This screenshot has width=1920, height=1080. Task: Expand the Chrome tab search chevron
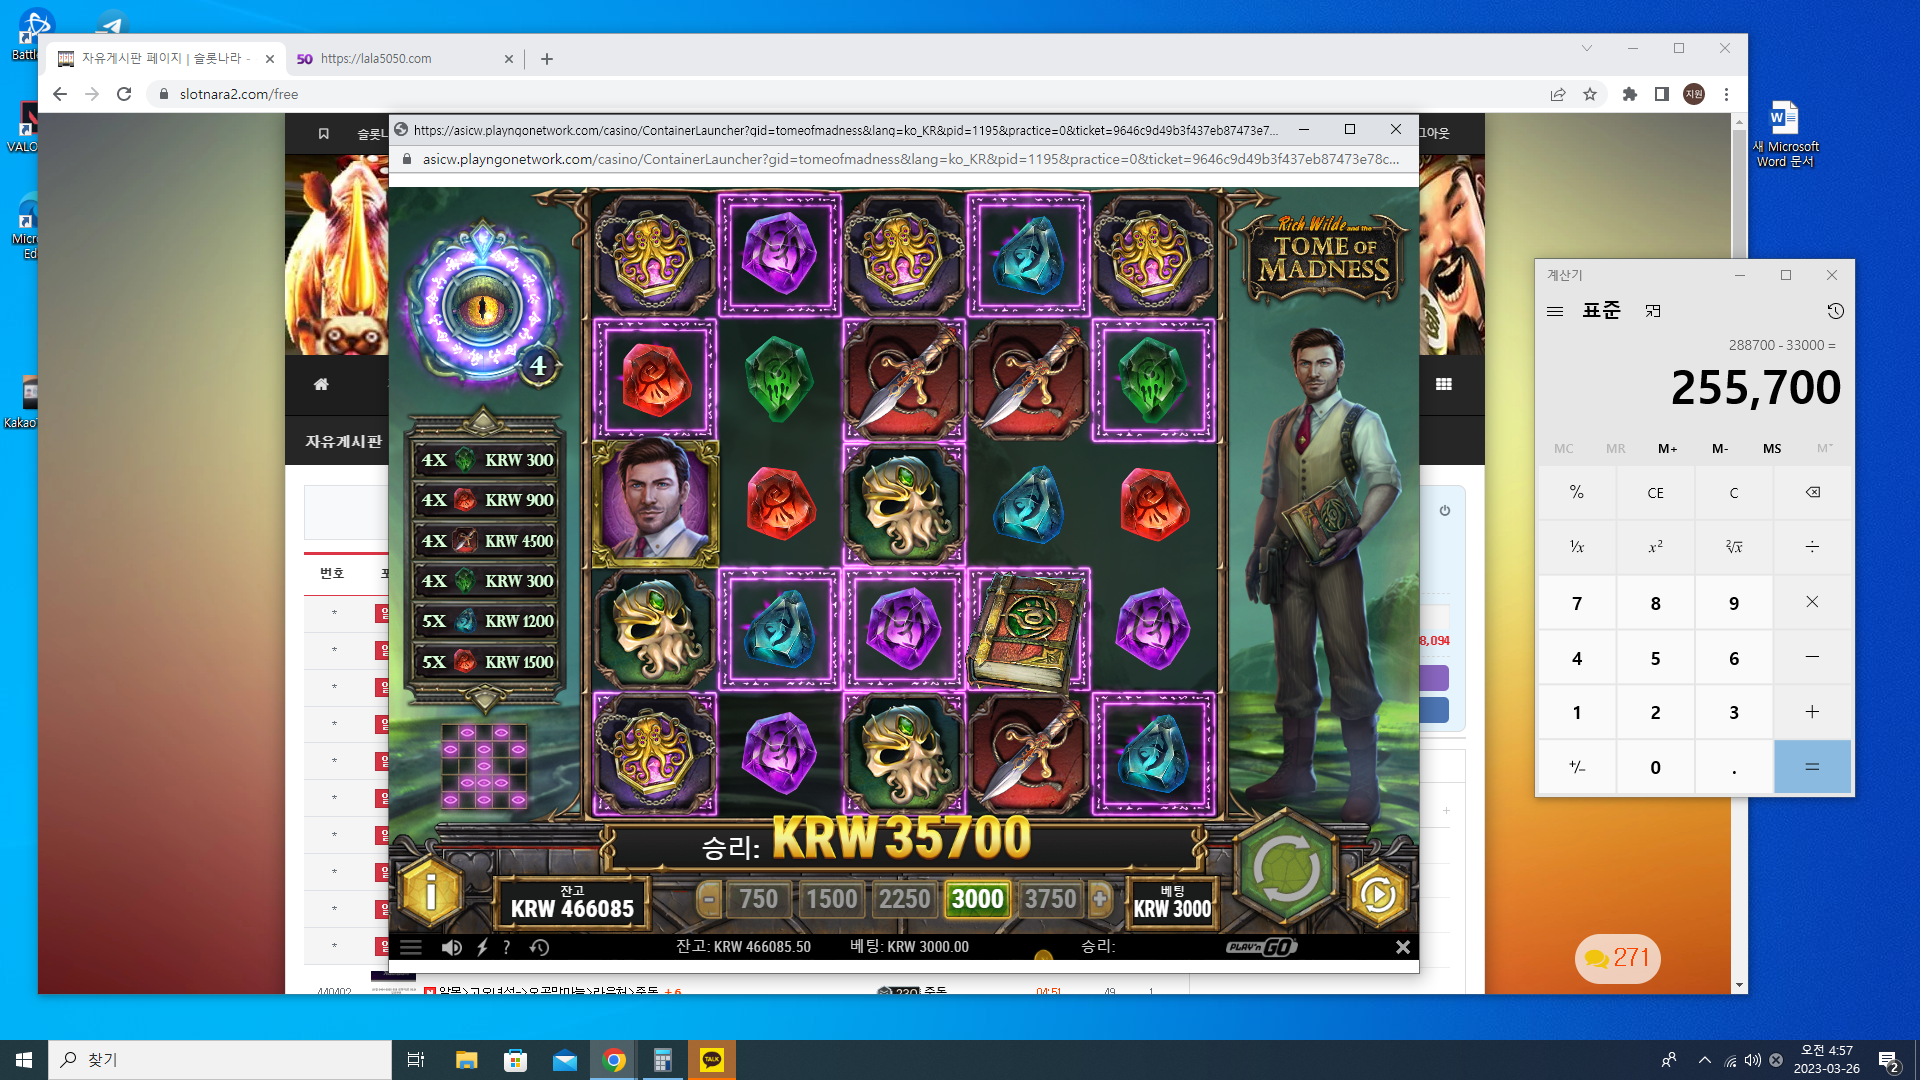(1587, 48)
